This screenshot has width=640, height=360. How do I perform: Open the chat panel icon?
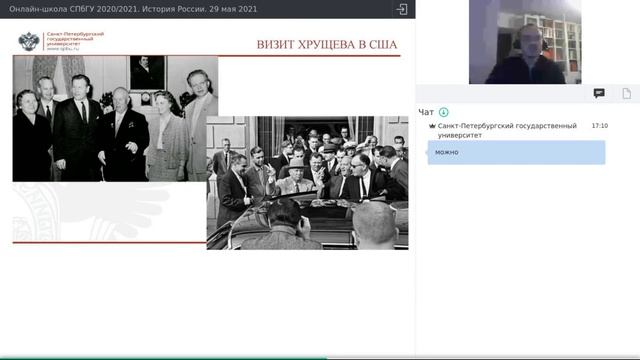tap(599, 93)
